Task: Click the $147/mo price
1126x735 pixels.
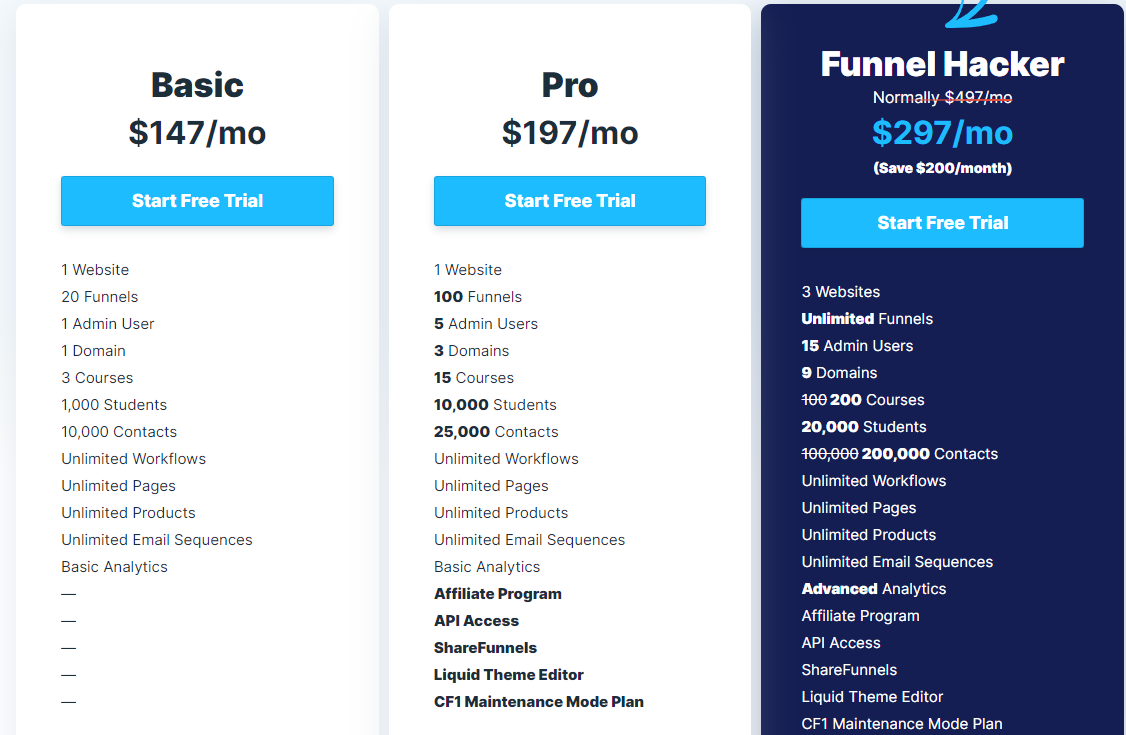Action: pos(197,132)
